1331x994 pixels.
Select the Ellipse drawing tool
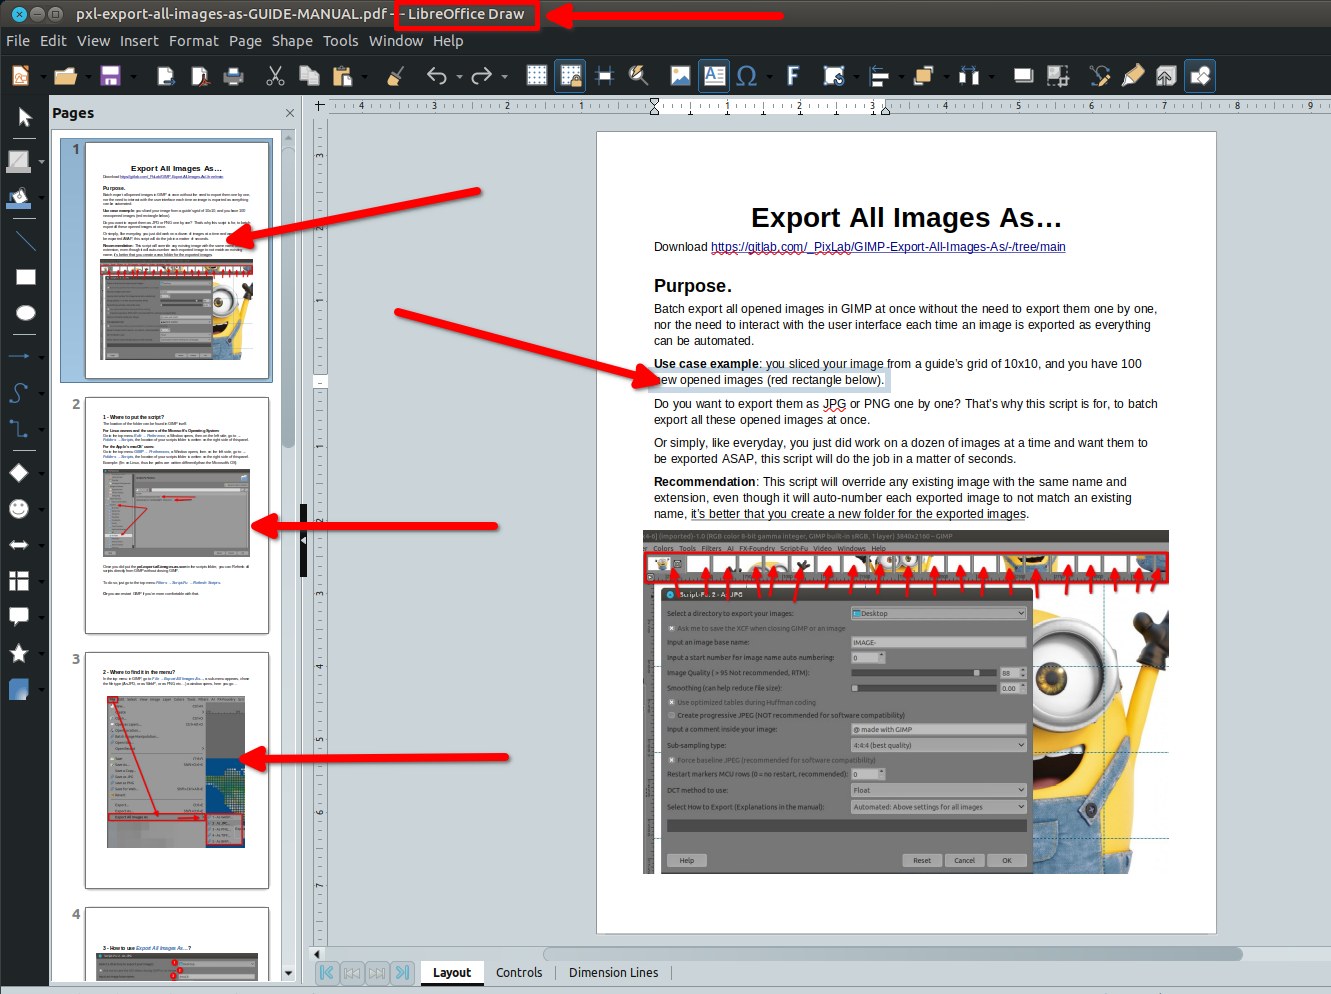pos(25,314)
